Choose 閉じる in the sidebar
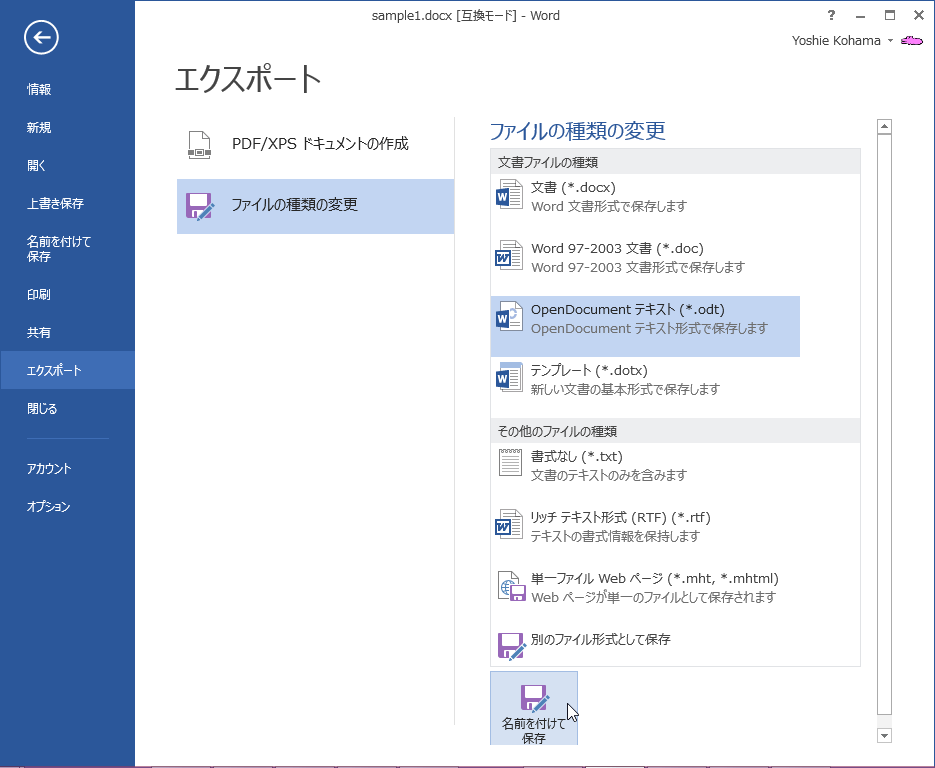Viewport: 935px width, 768px height. coord(67,408)
